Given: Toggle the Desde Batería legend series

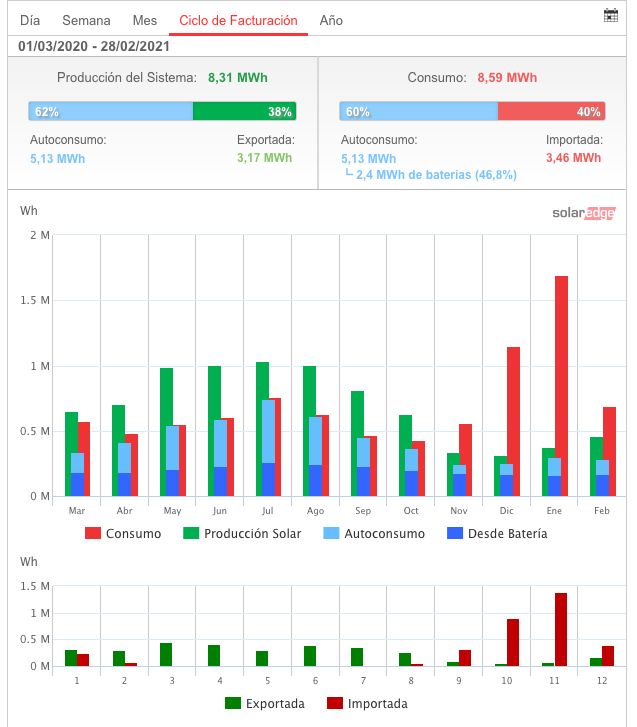Looking at the screenshot, I should [497, 533].
